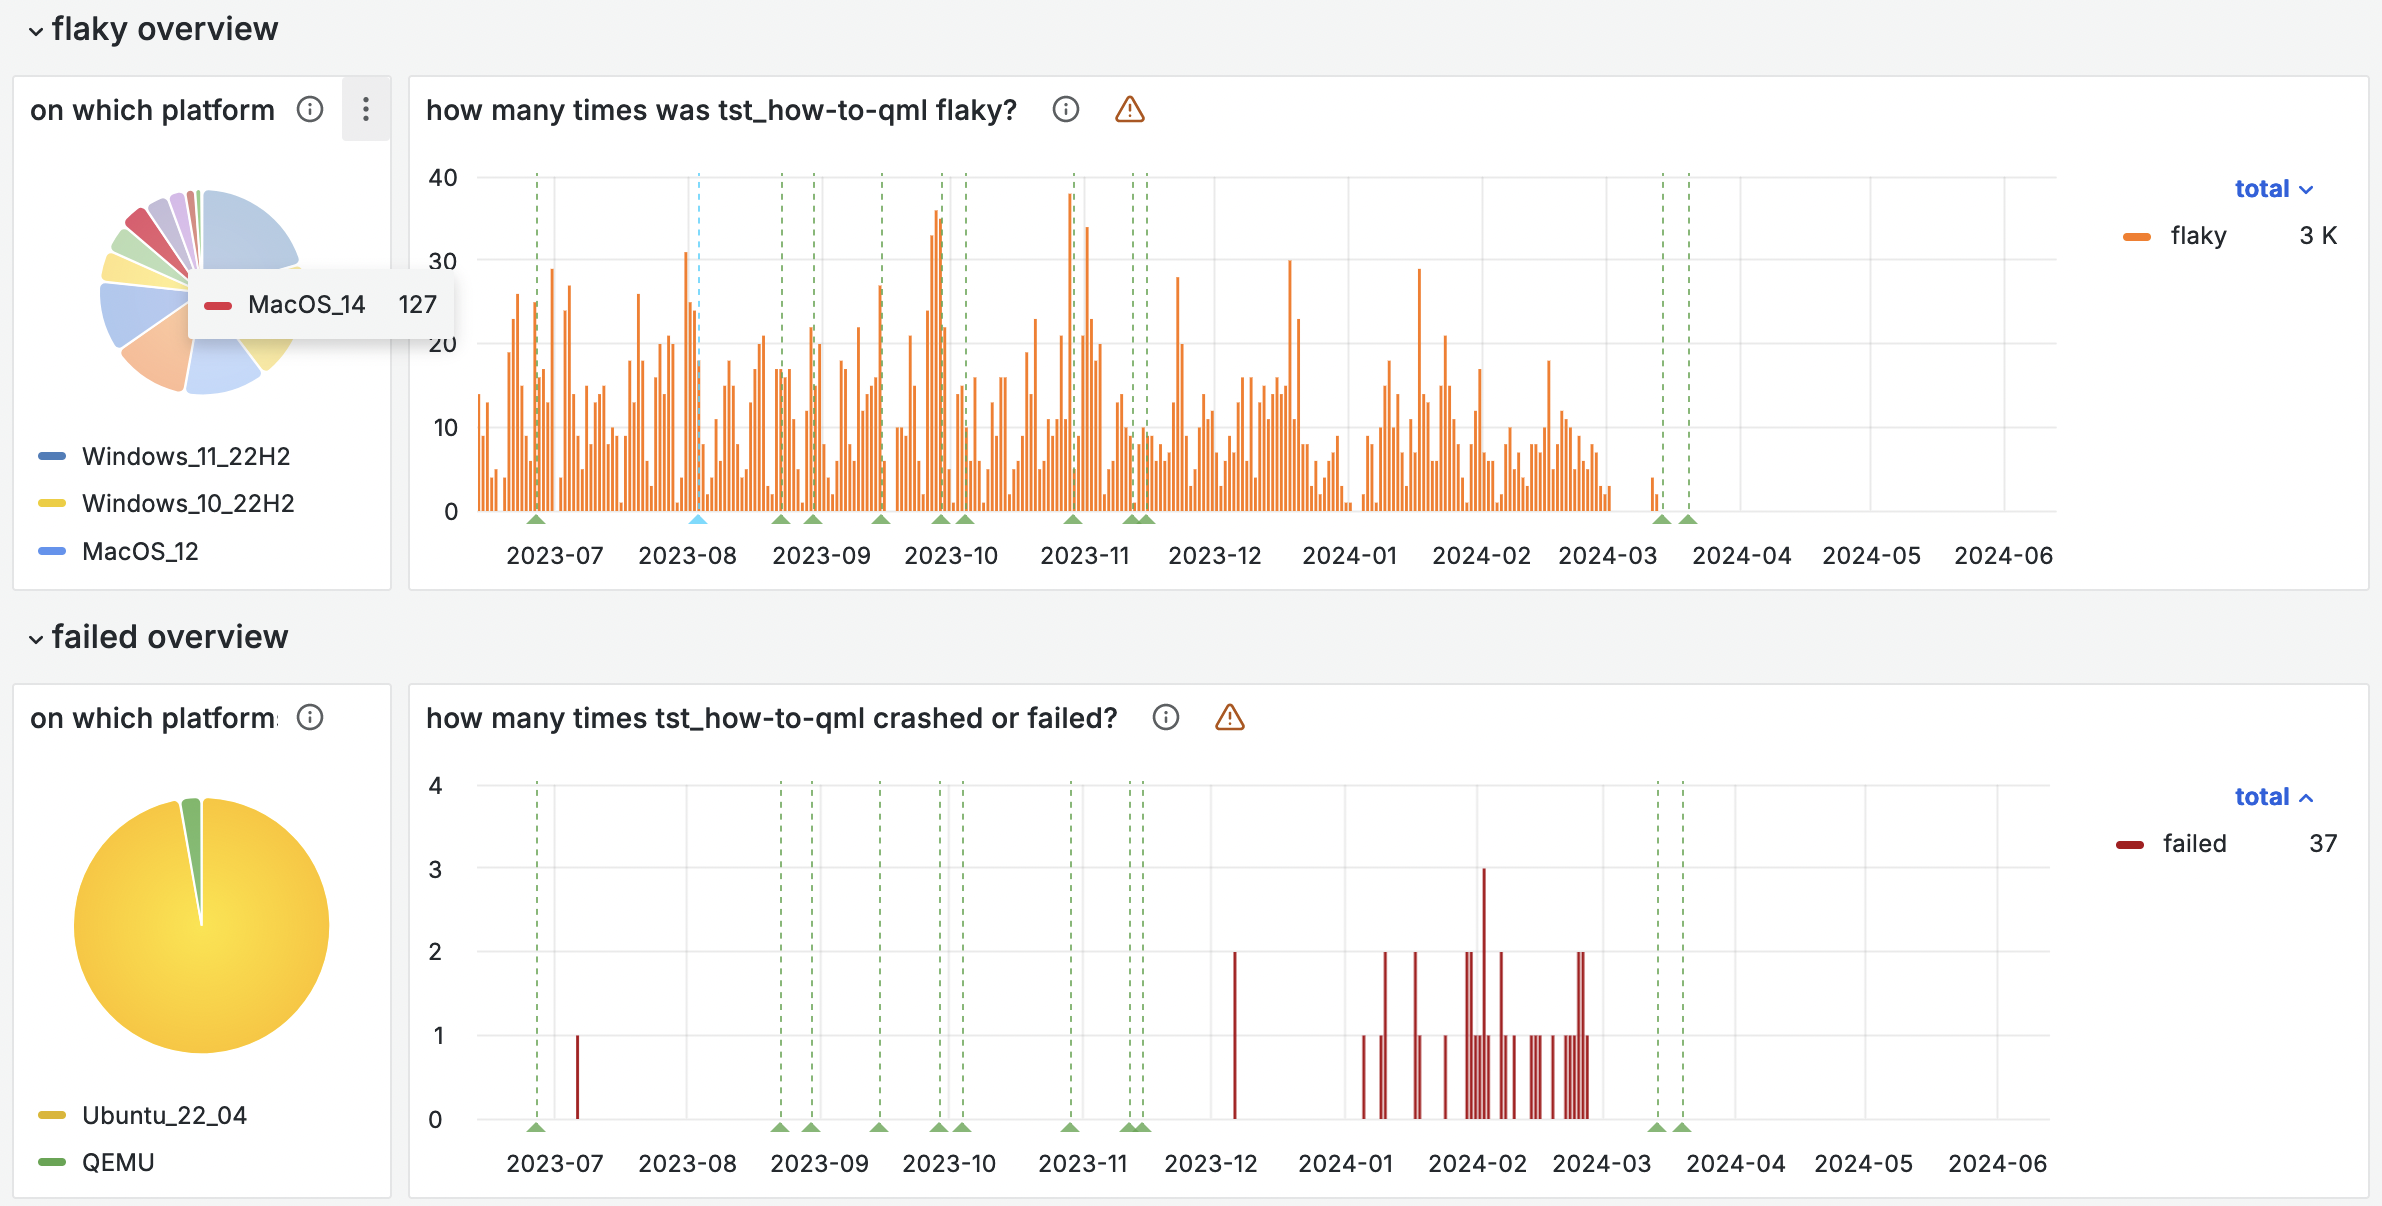This screenshot has width=2382, height=1206.
Task: Open the flaky platform panel three-dot menu
Action: tap(366, 109)
